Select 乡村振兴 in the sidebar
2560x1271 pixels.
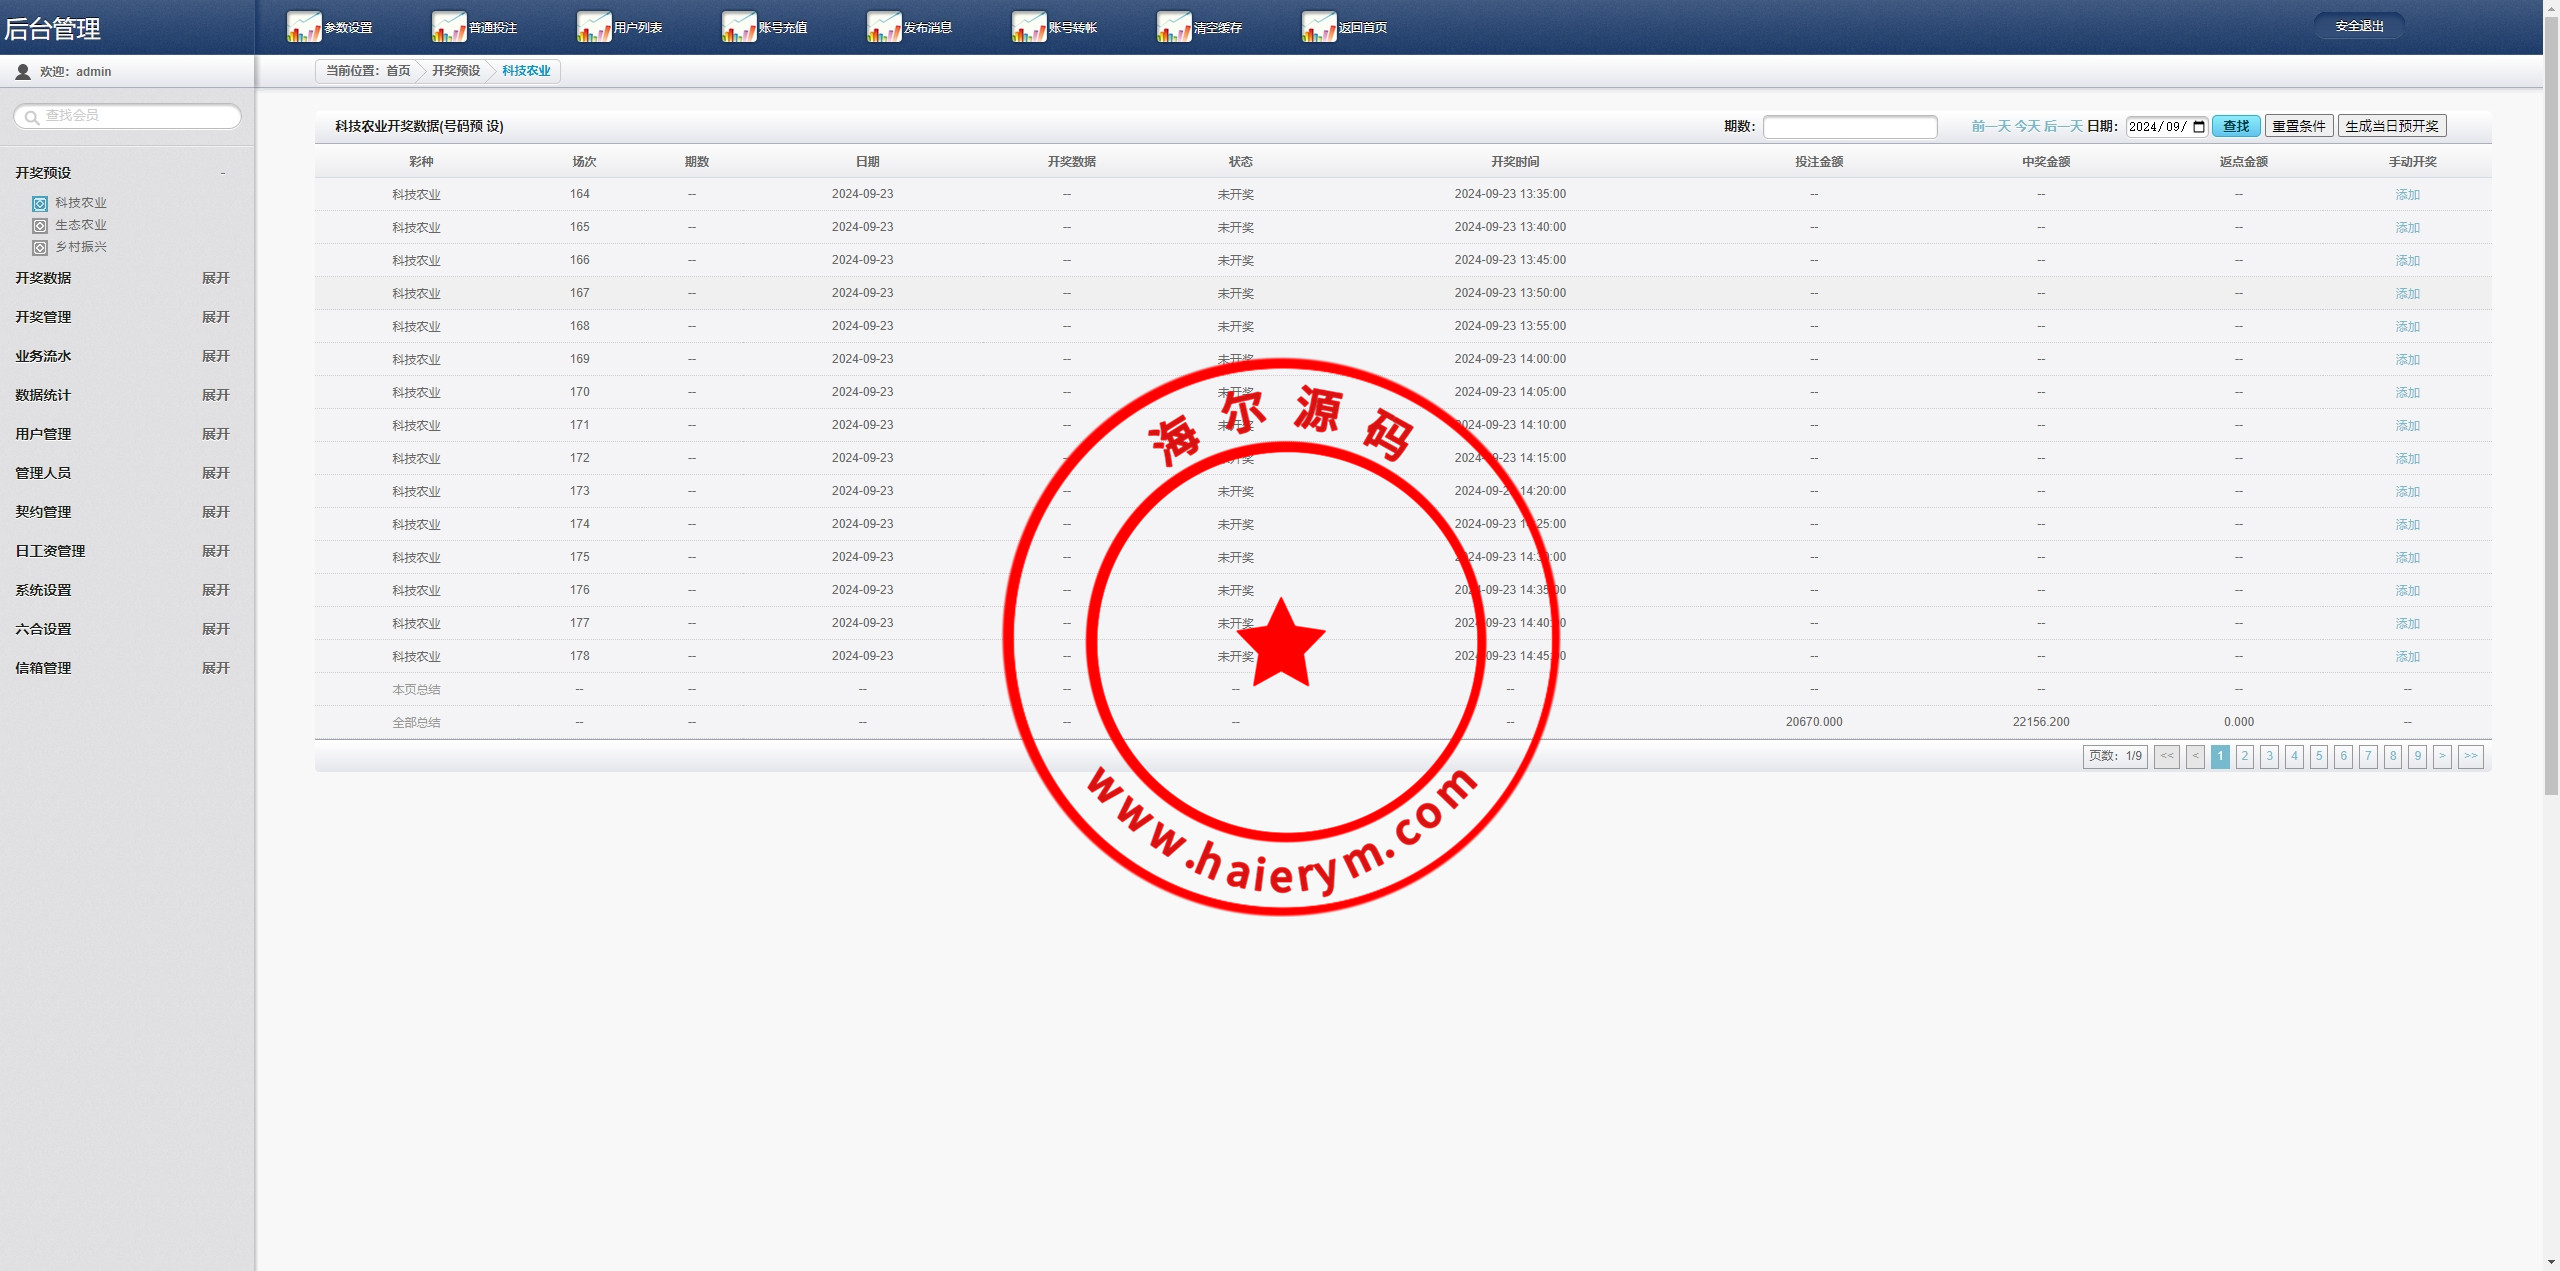point(80,247)
